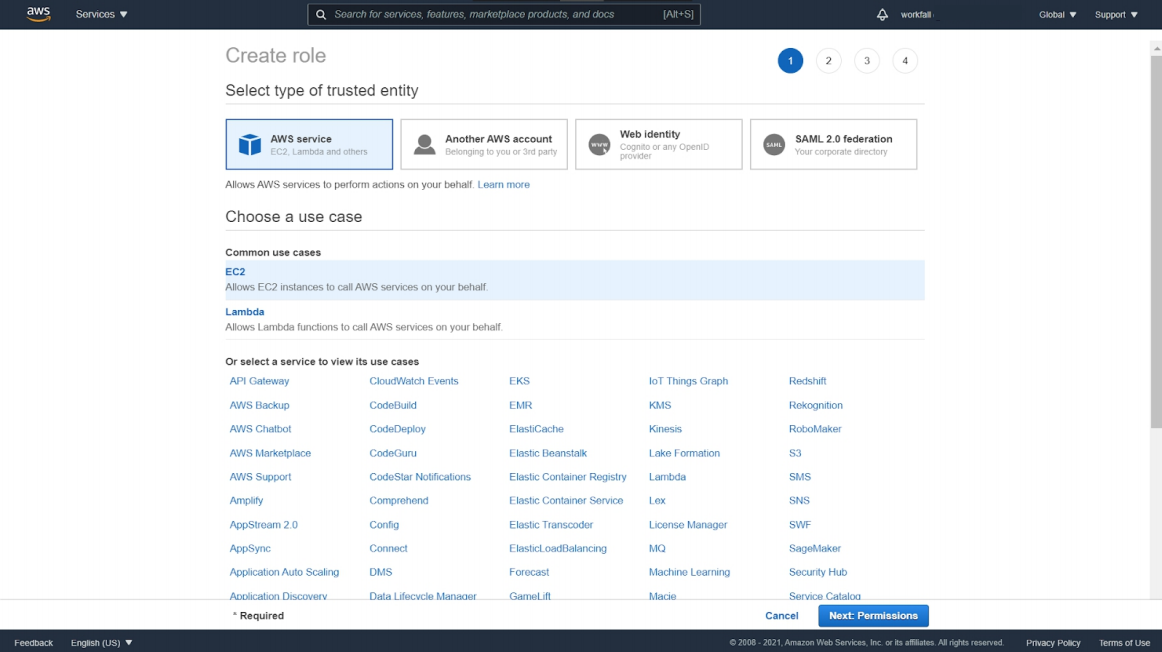Open the Terms of Use link

[1124, 642]
